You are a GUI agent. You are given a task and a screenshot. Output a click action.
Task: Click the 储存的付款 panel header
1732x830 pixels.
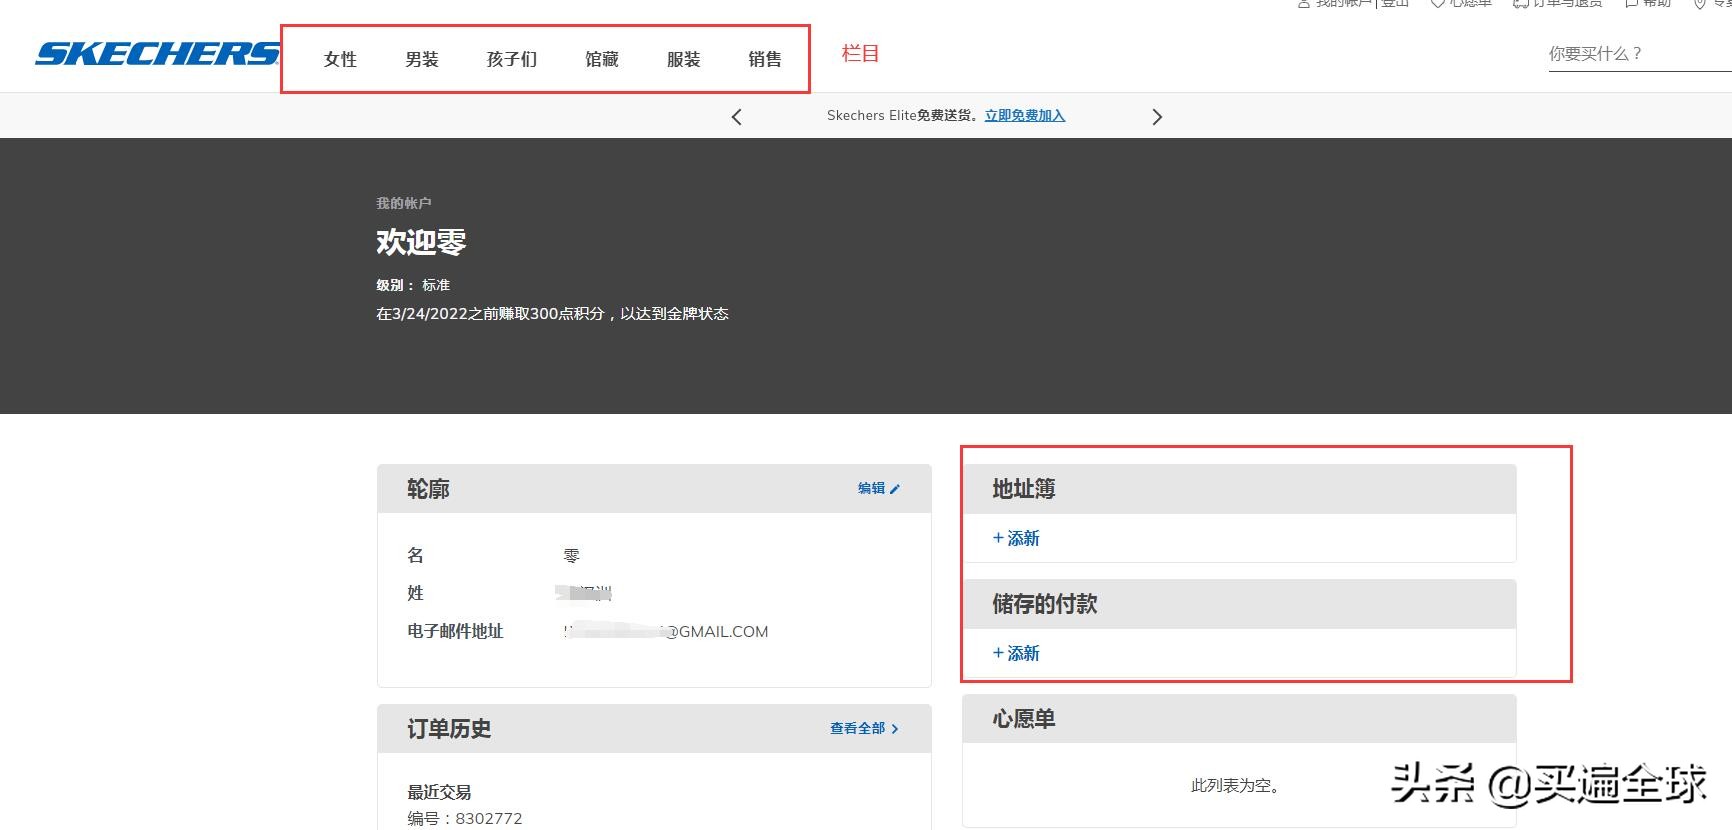tap(1239, 604)
